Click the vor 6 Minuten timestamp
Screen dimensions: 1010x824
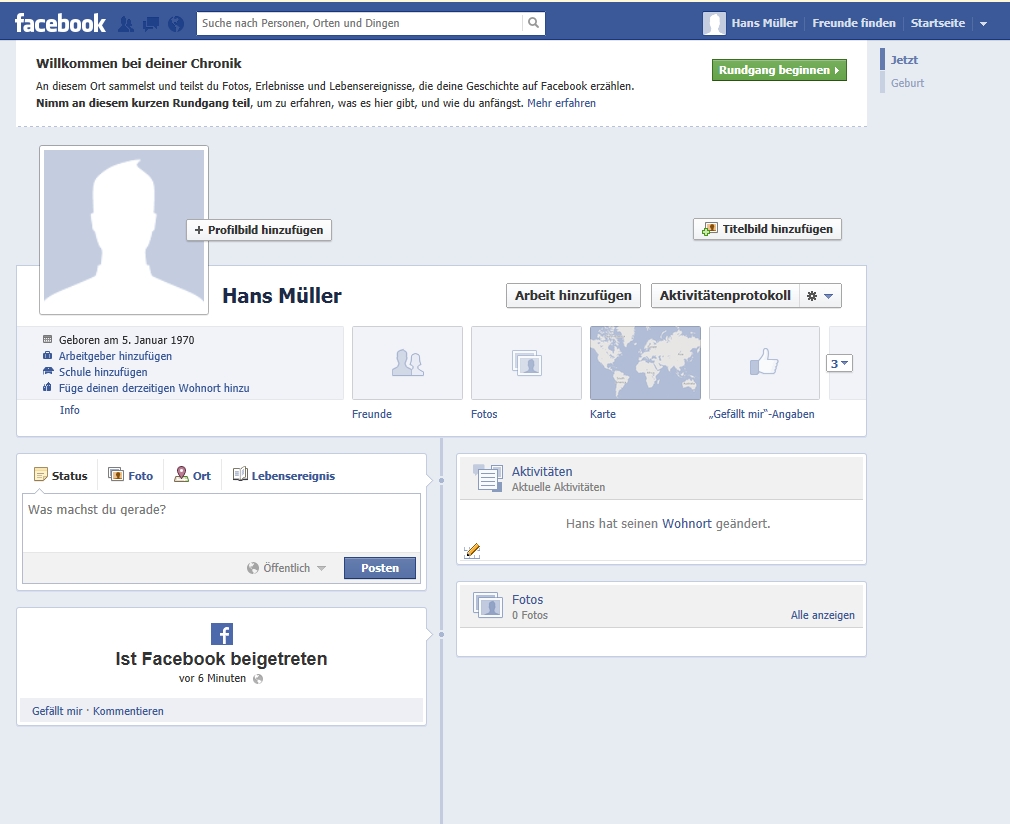(213, 678)
